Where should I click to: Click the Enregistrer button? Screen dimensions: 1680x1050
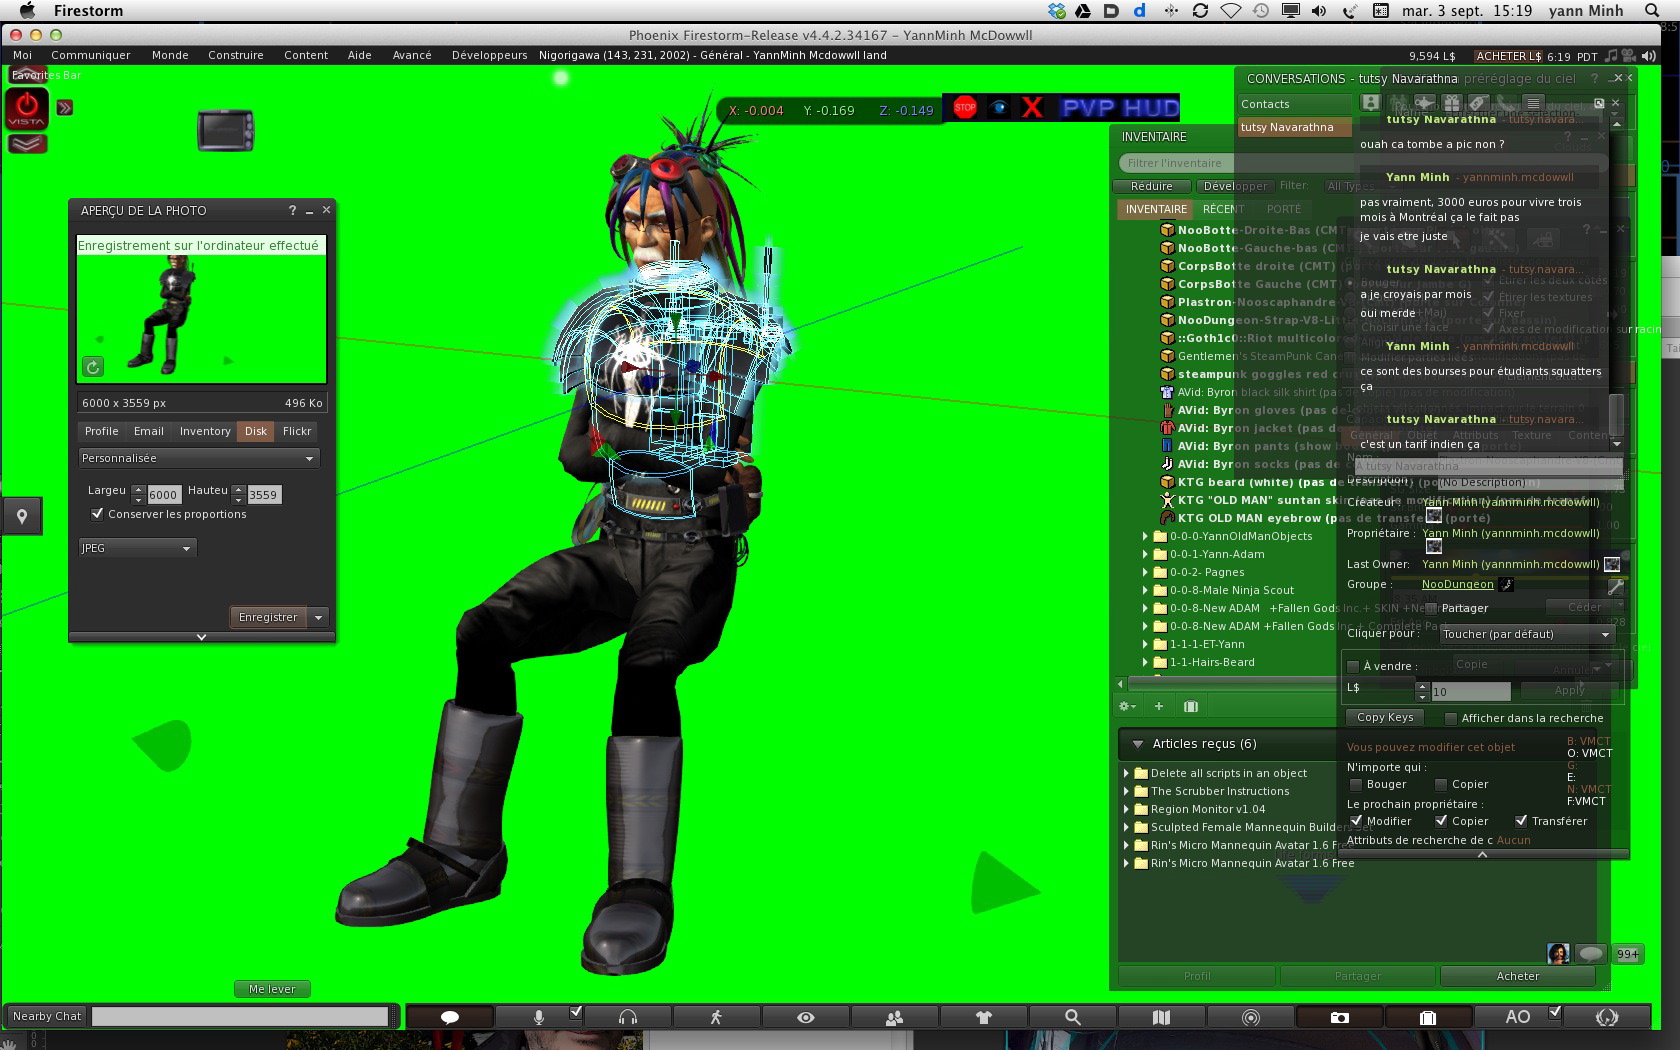268,617
